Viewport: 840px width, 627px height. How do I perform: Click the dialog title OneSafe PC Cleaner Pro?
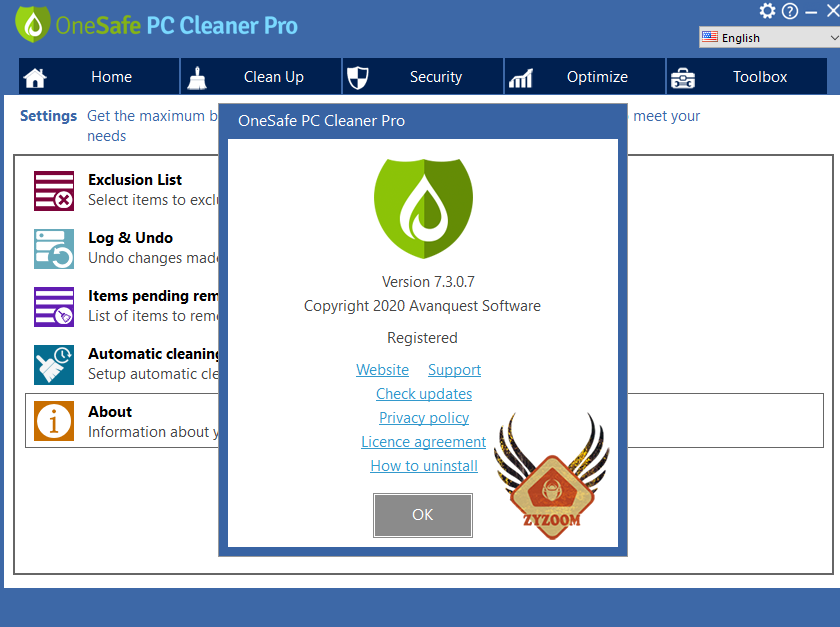click(321, 121)
